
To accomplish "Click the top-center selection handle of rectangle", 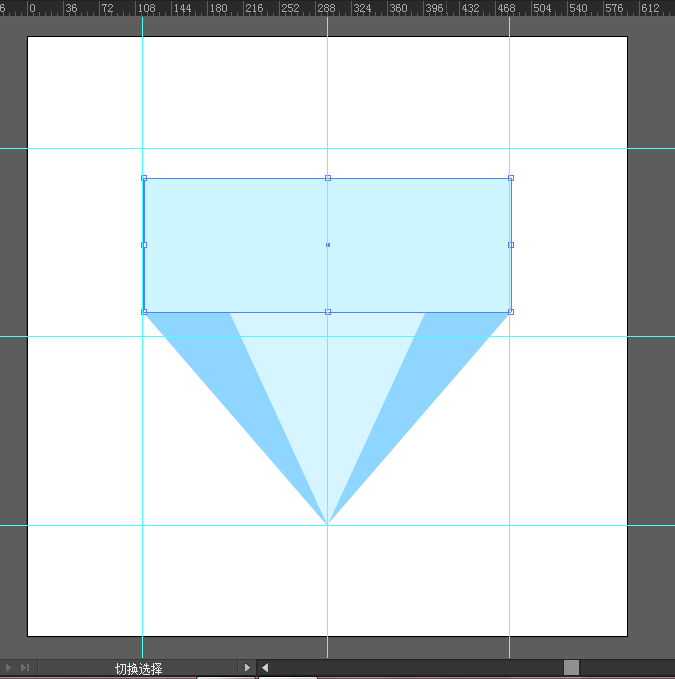I will (328, 178).
